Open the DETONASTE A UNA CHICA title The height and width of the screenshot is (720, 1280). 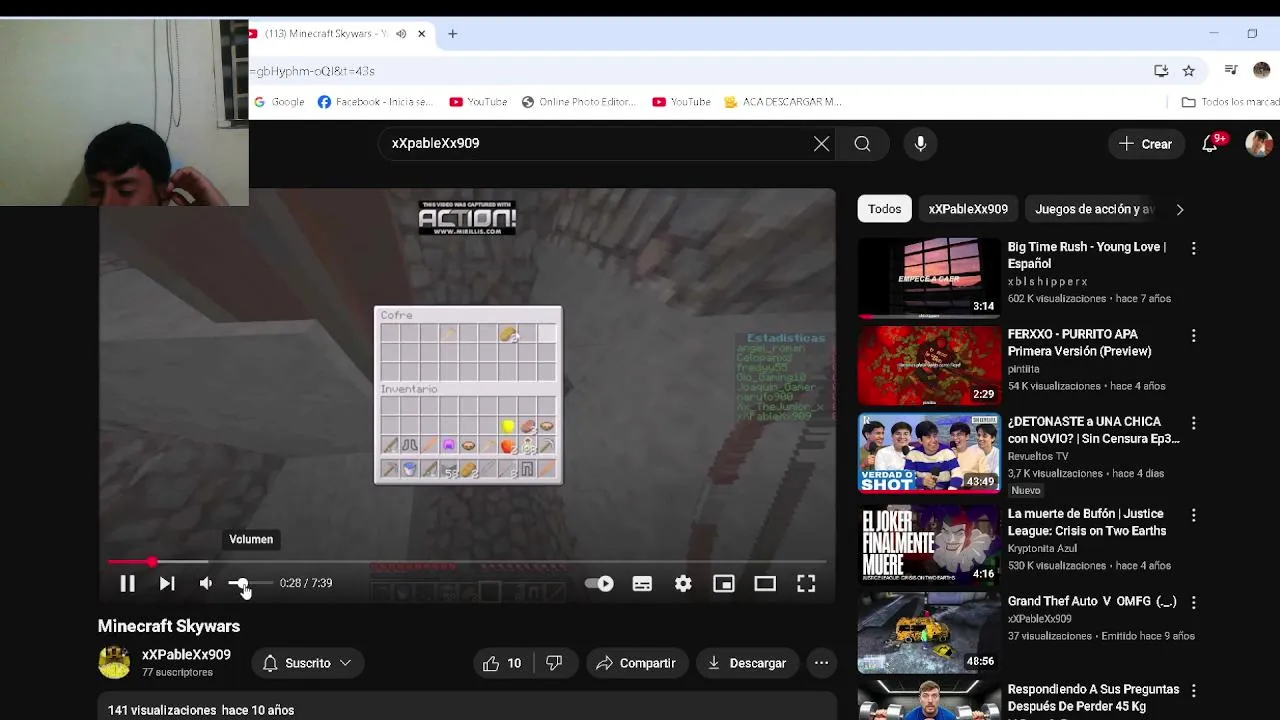point(1093,430)
